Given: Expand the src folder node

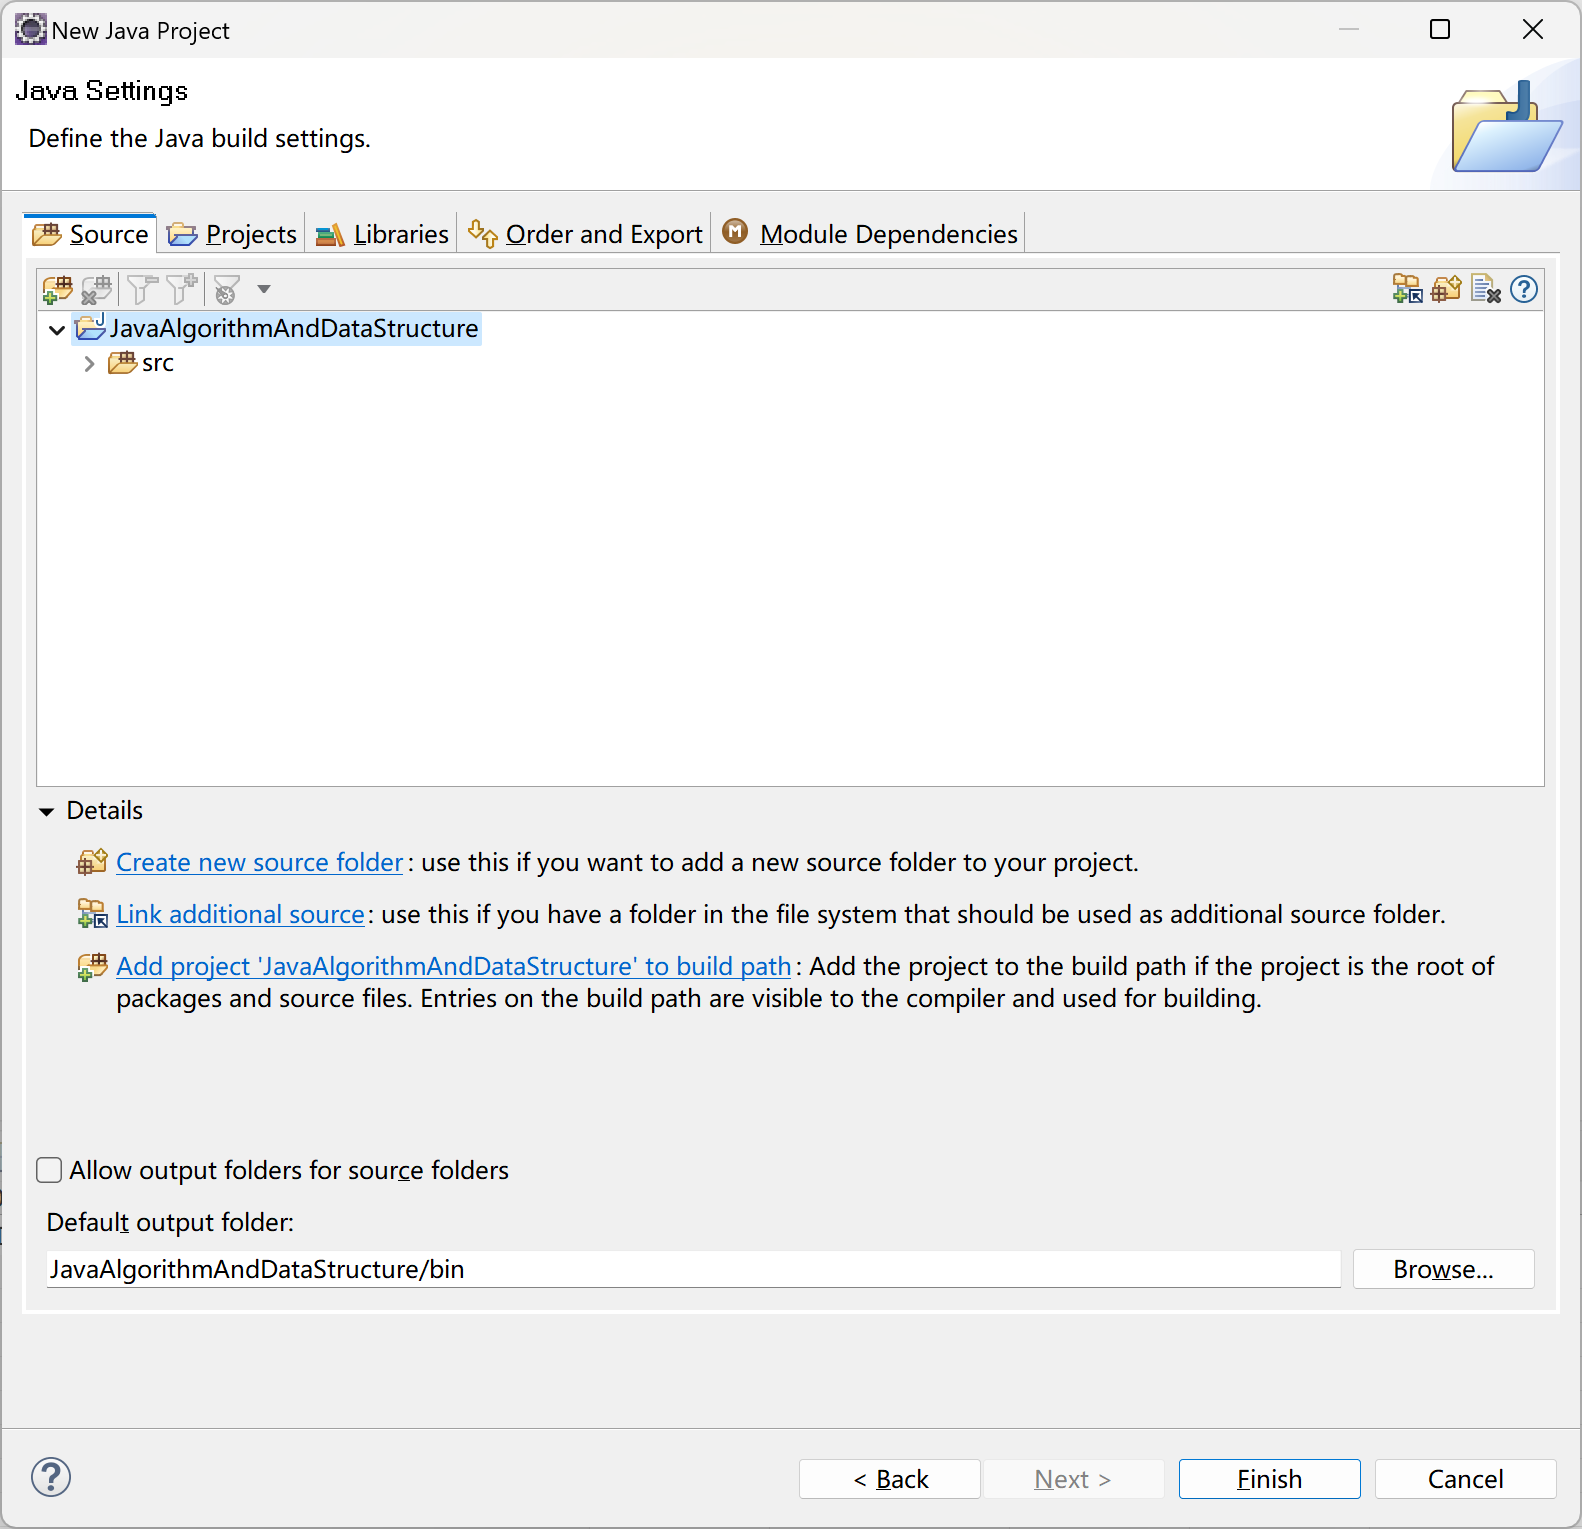Looking at the screenshot, I should (x=89, y=364).
